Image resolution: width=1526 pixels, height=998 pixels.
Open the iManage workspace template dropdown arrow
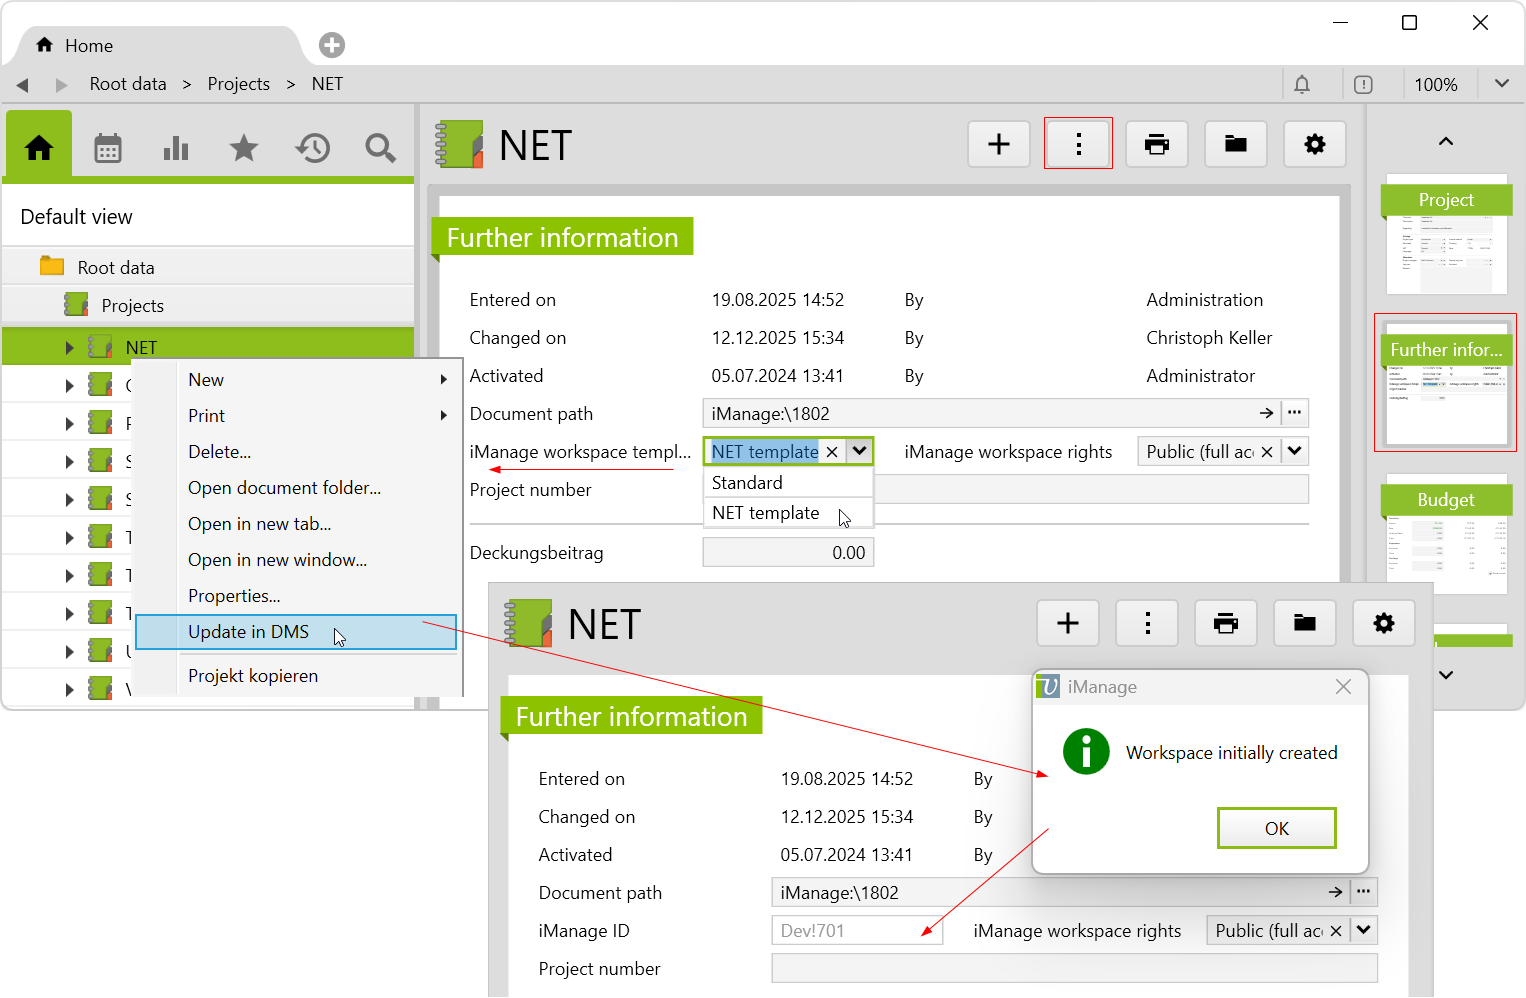860,451
